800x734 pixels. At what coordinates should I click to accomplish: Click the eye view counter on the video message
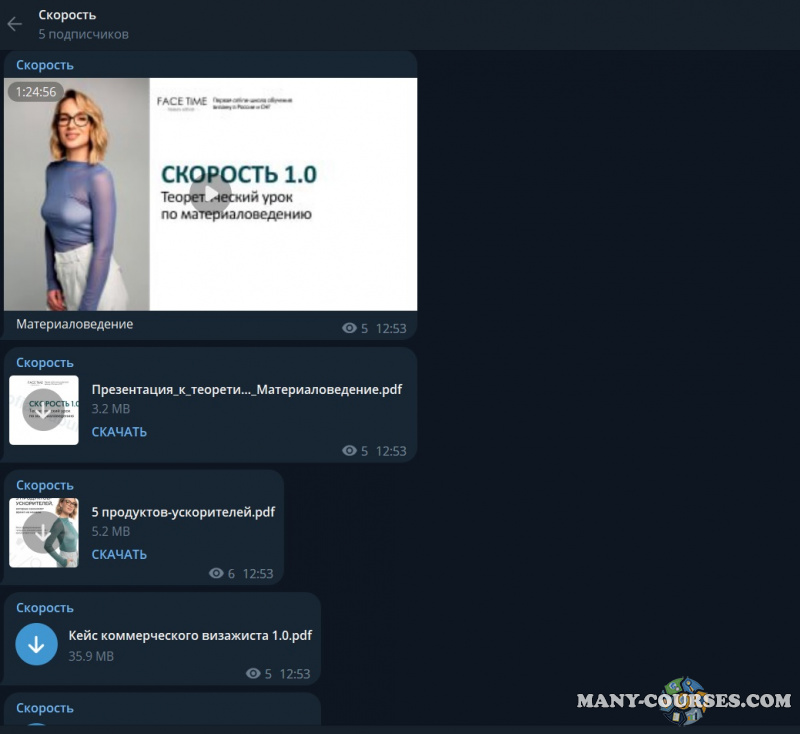click(x=349, y=328)
